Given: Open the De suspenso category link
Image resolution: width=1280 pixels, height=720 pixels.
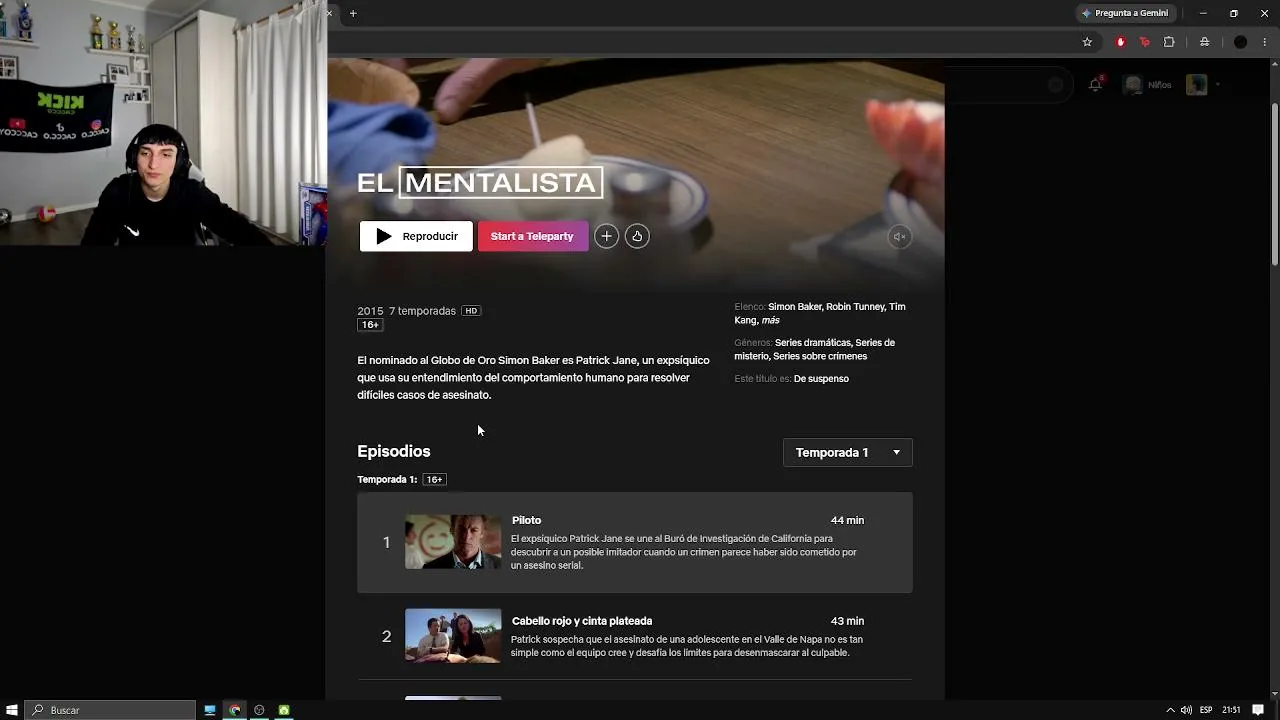Looking at the screenshot, I should tap(821, 379).
